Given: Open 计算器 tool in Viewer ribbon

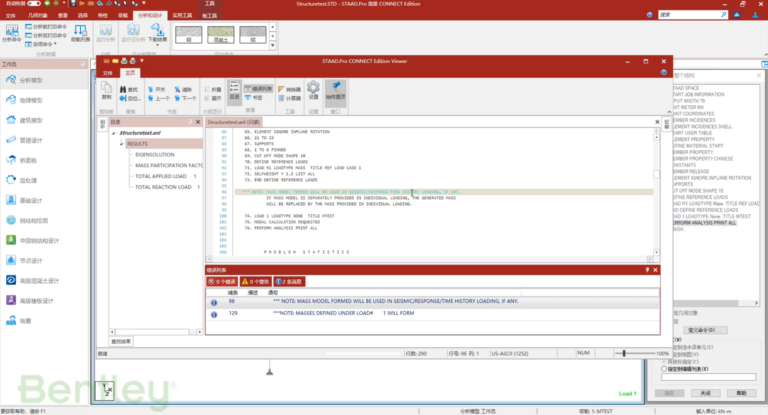Looking at the screenshot, I should tap(289, 98).
